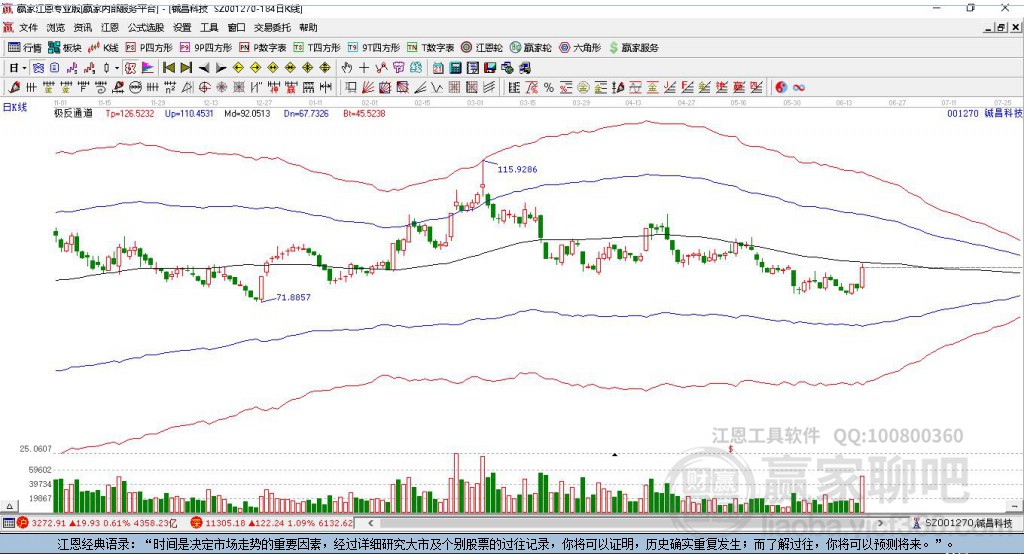Switch to the K线 candlestick chart
The height and width of the screenshot is (554, 1024).
coord(103,48)
